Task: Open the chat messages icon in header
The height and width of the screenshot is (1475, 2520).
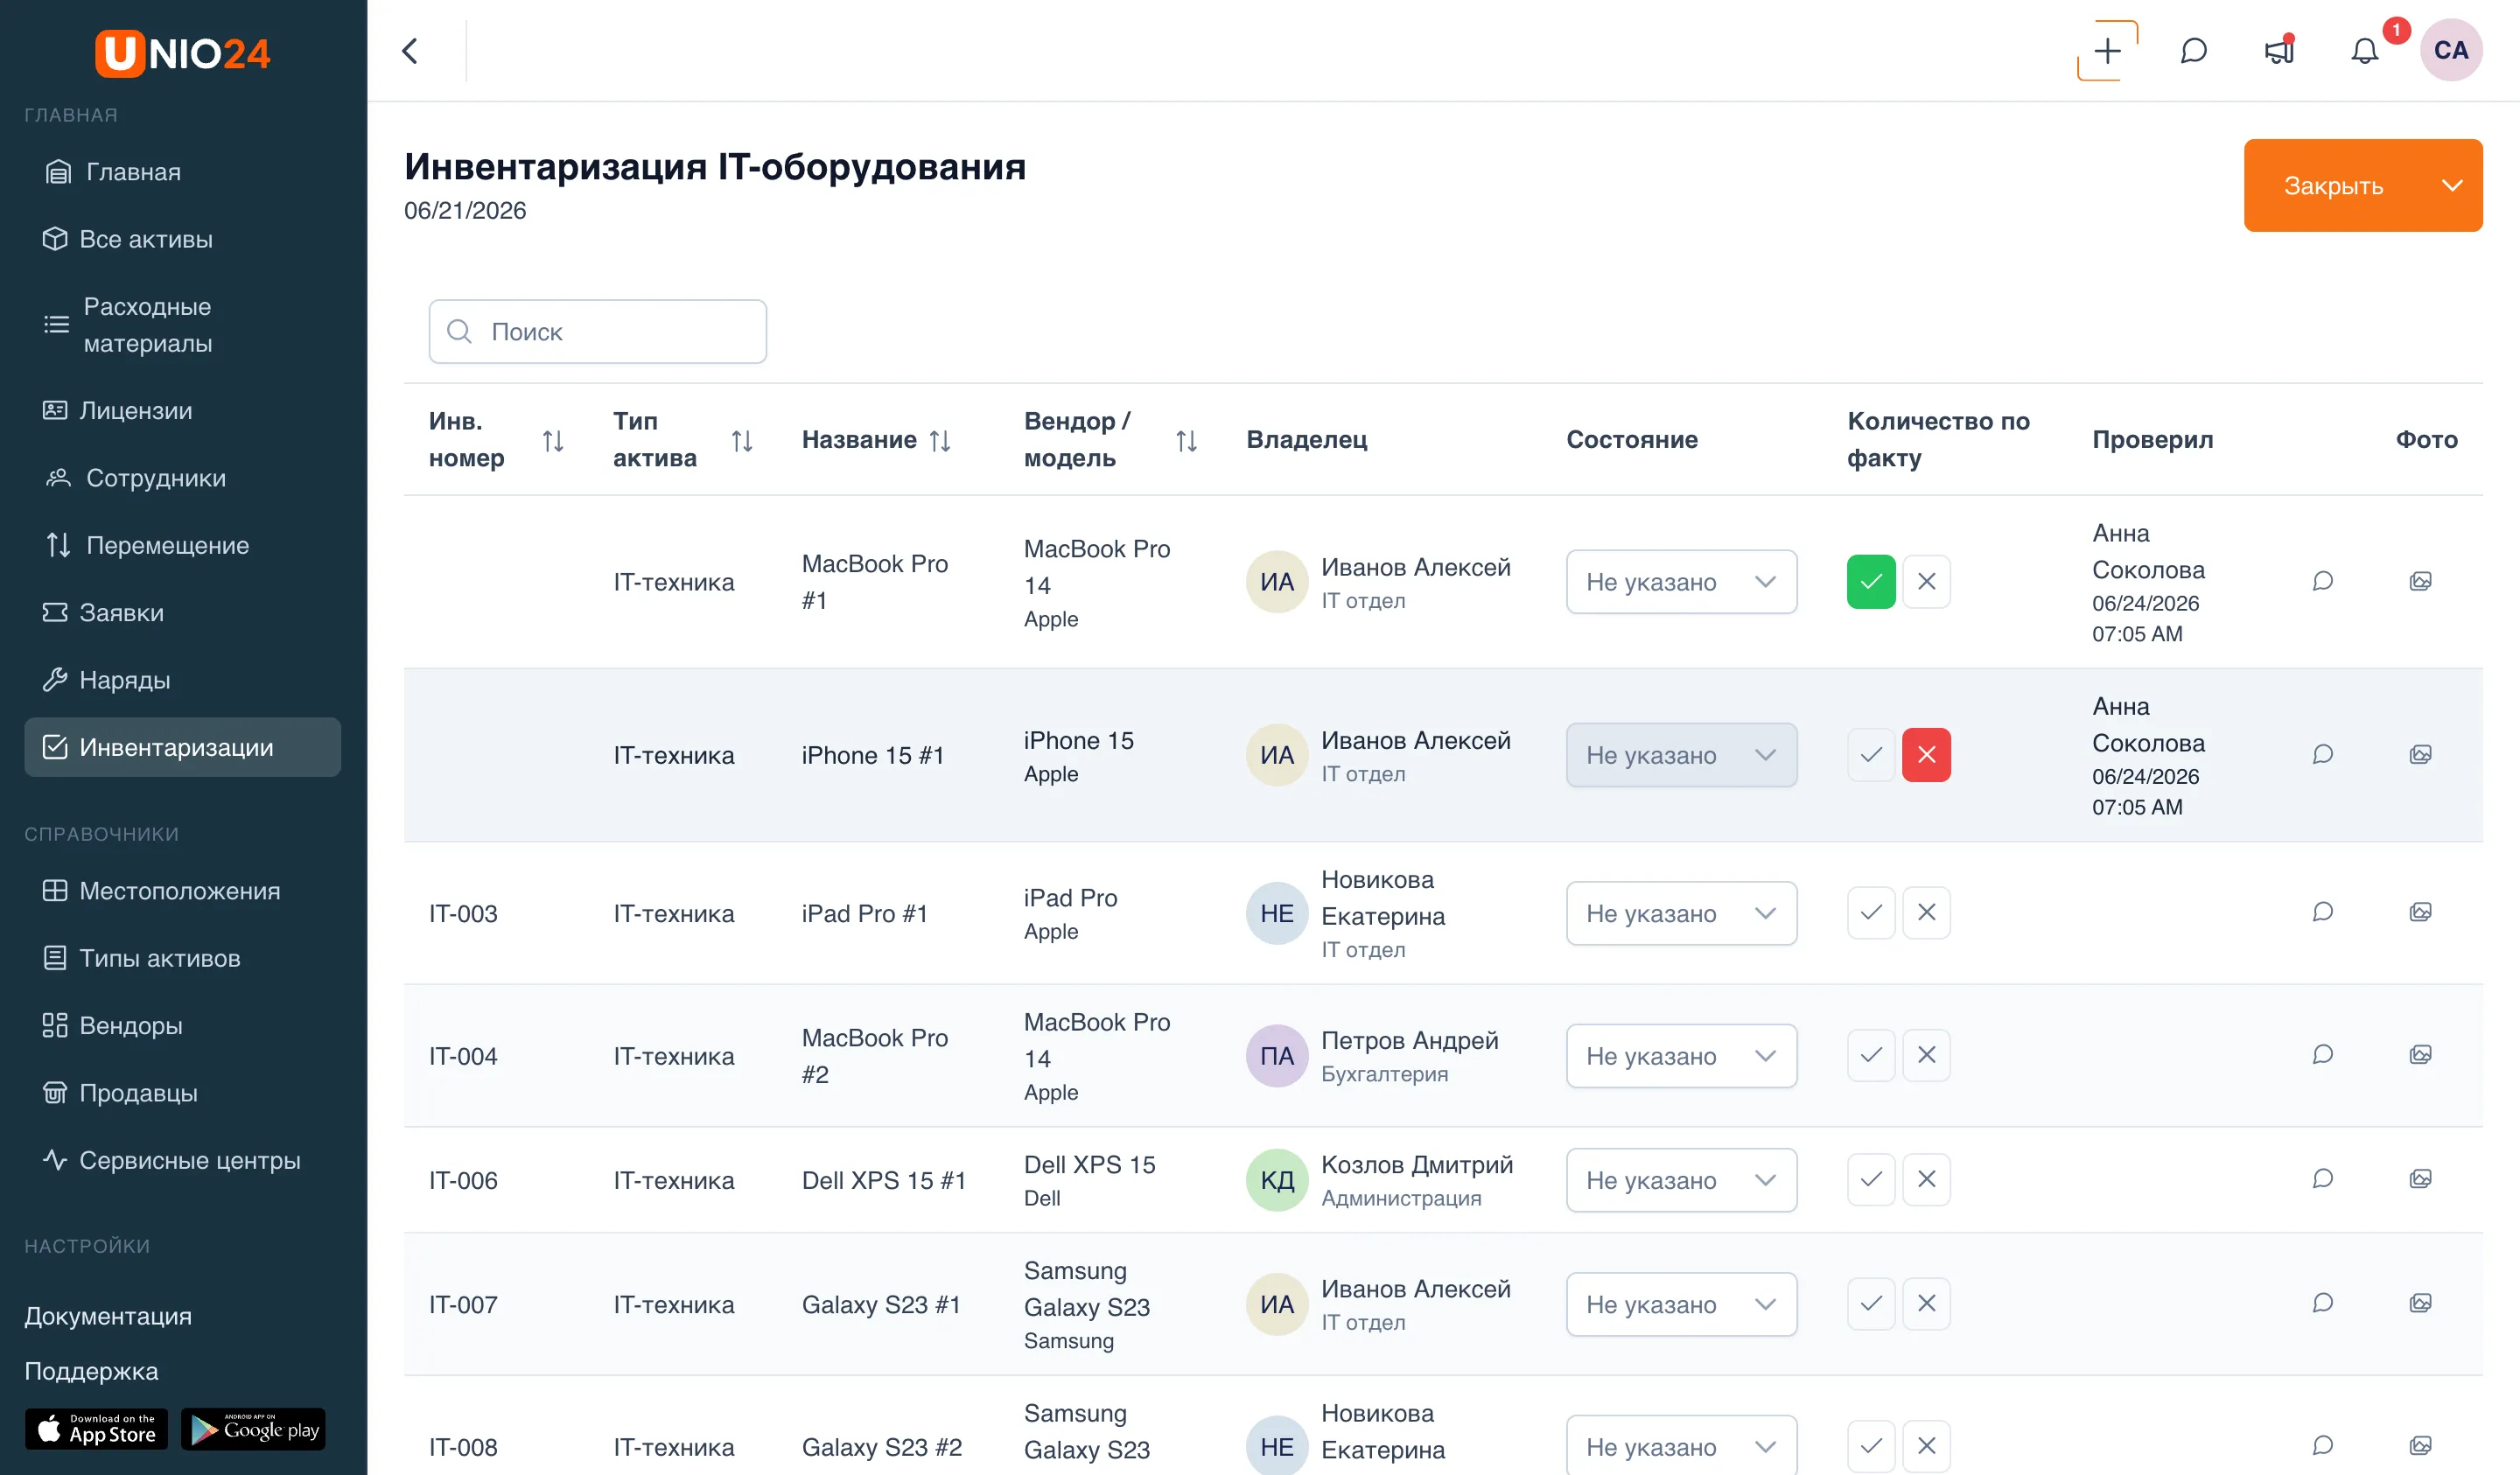Action: (2193, 51)
